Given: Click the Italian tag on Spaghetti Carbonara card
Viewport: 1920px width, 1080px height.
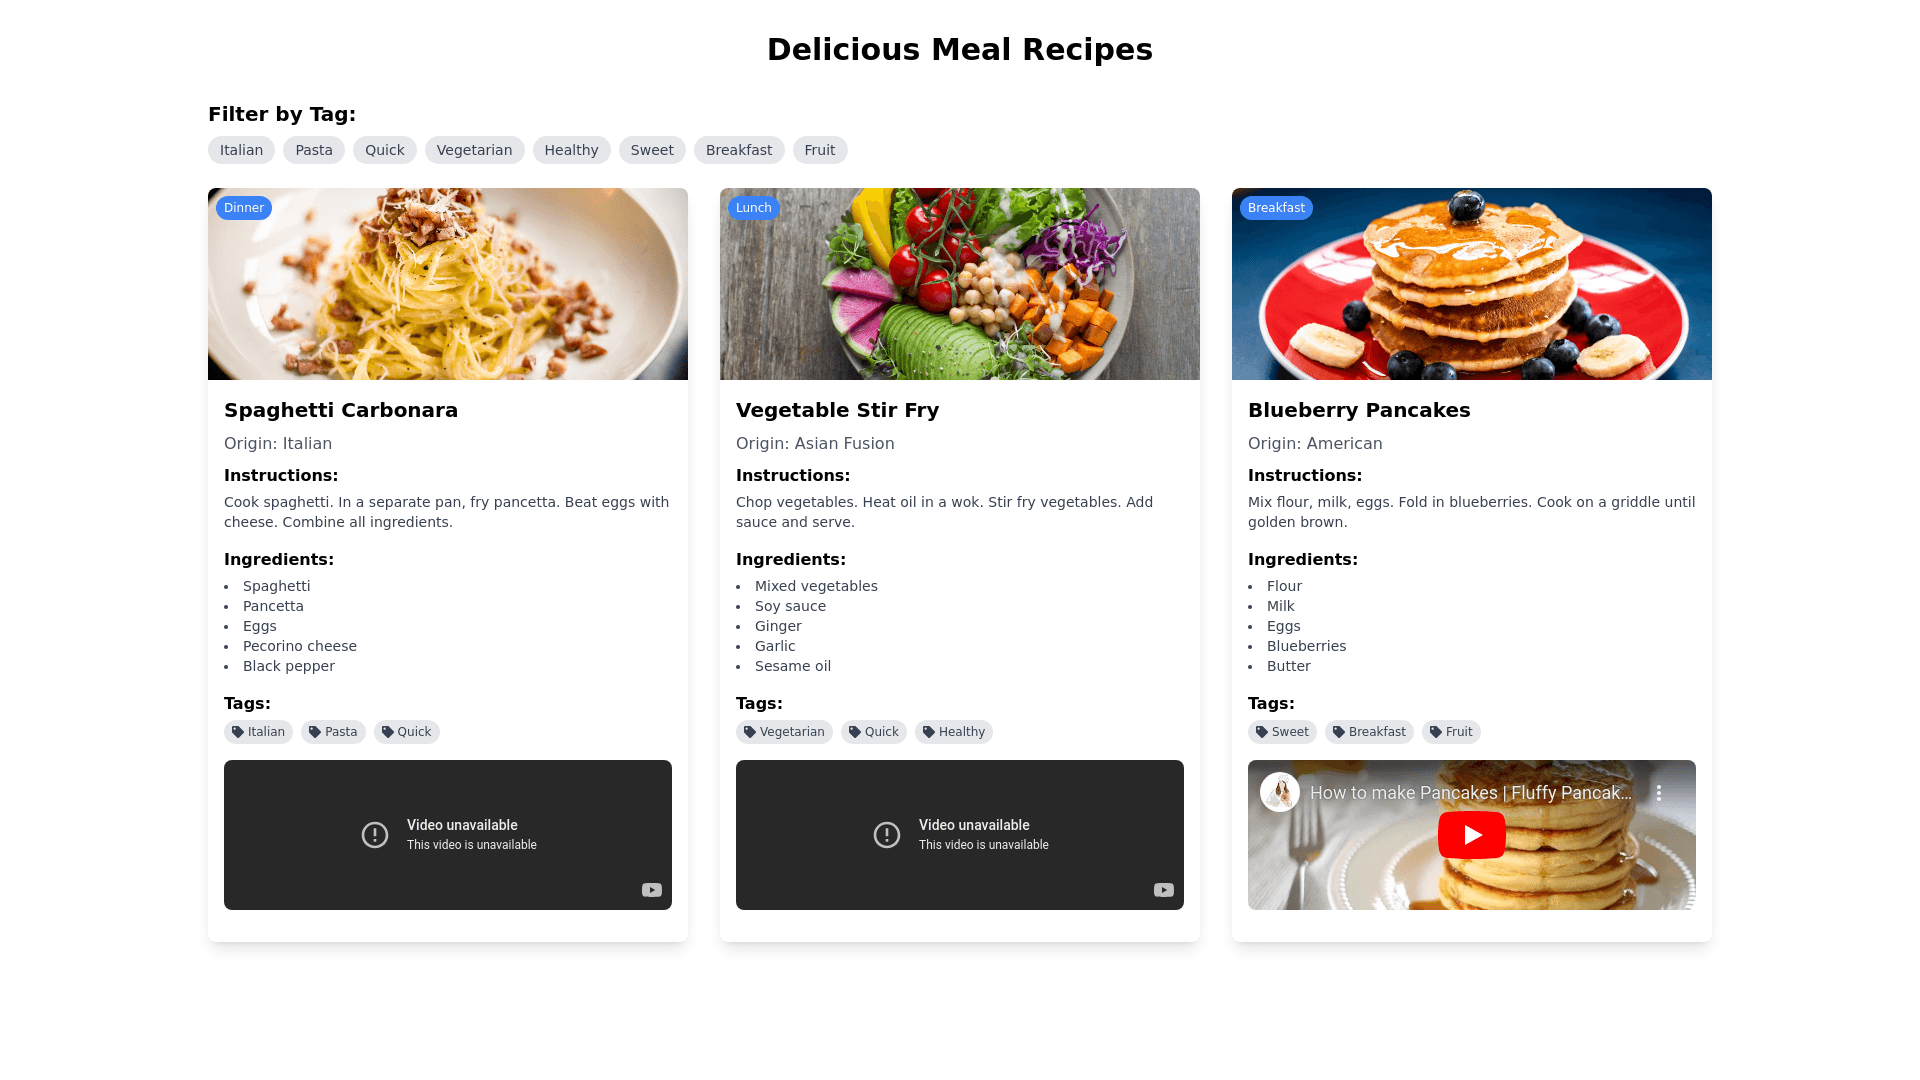Looking at the screenshot, I should click(258, 732).
